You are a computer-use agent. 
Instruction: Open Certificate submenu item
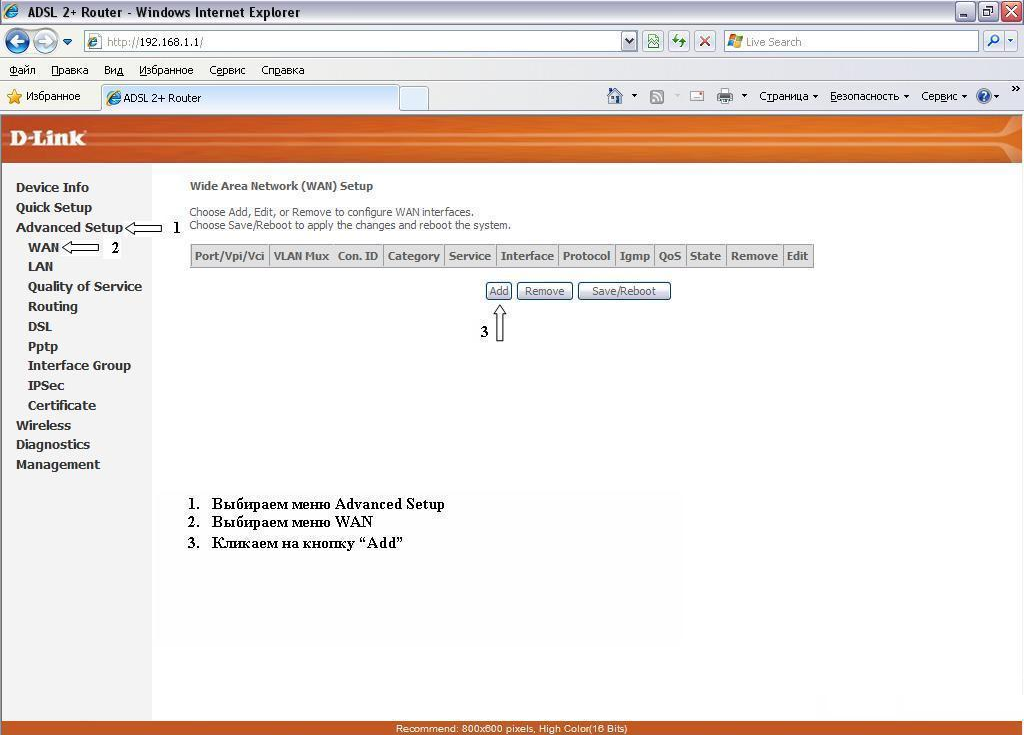[62, 406]
